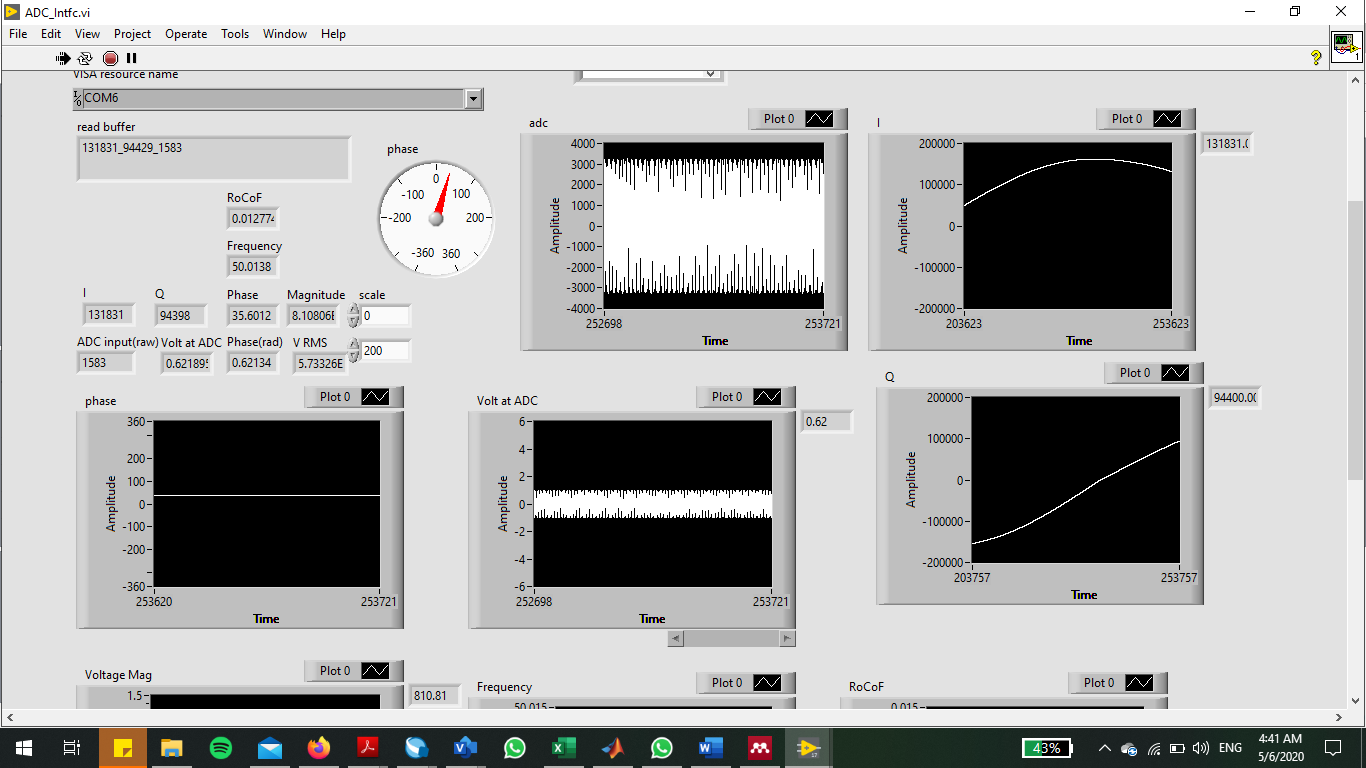
Task: Click phase chart Plot 0 legend icon
Action: 376,396
